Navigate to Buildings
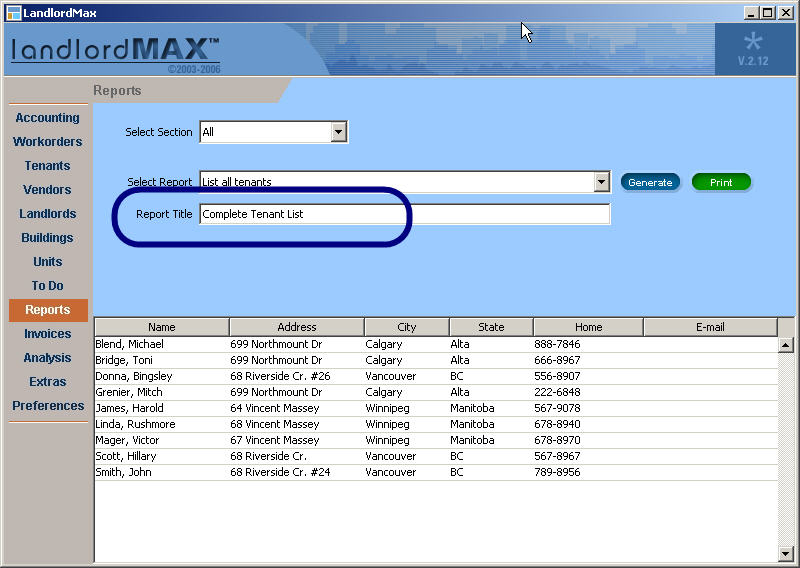 pos(47,238)
